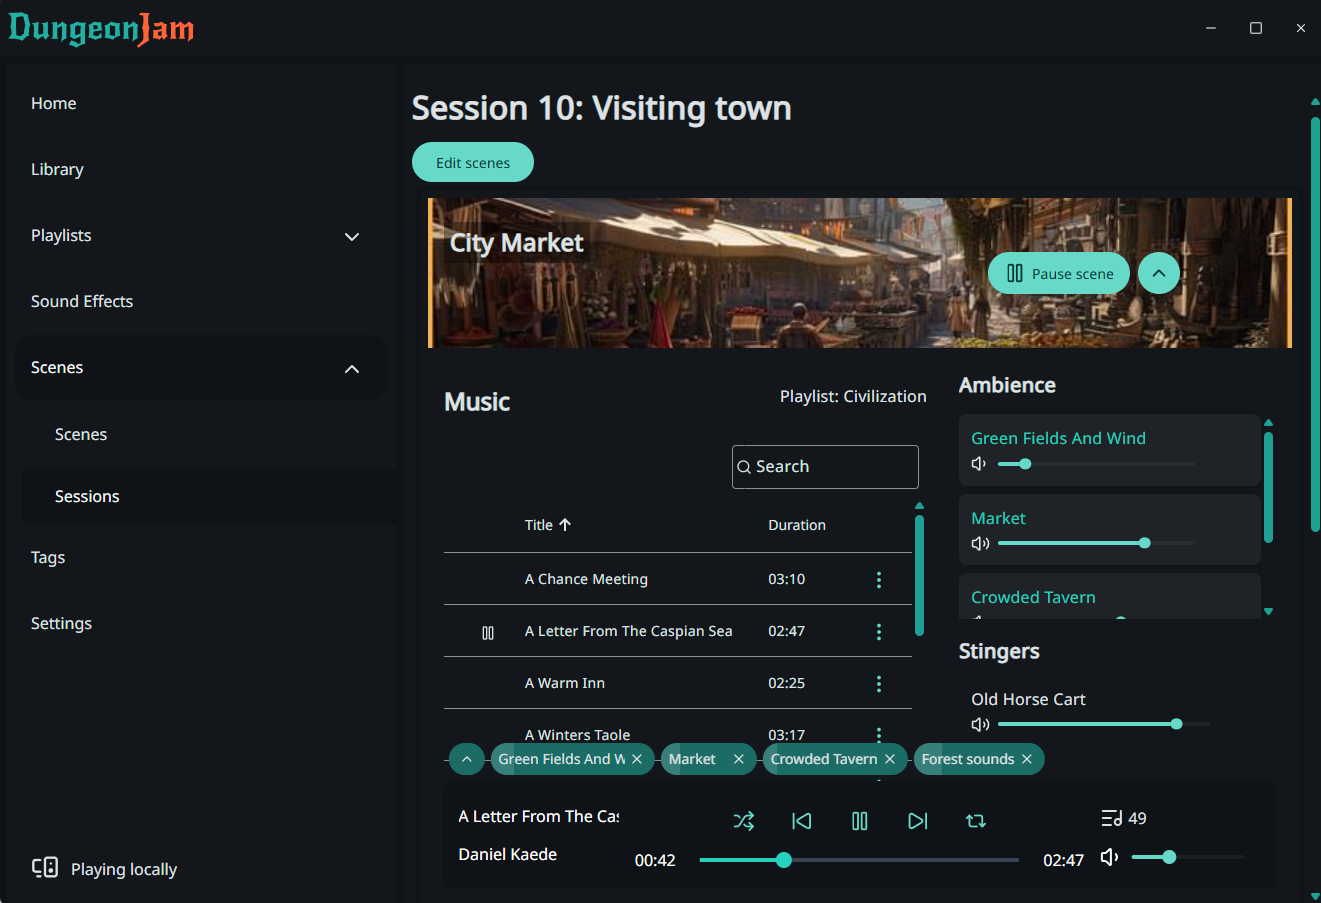Adjust Old Horse Cart volume slider

(1103, 724)
